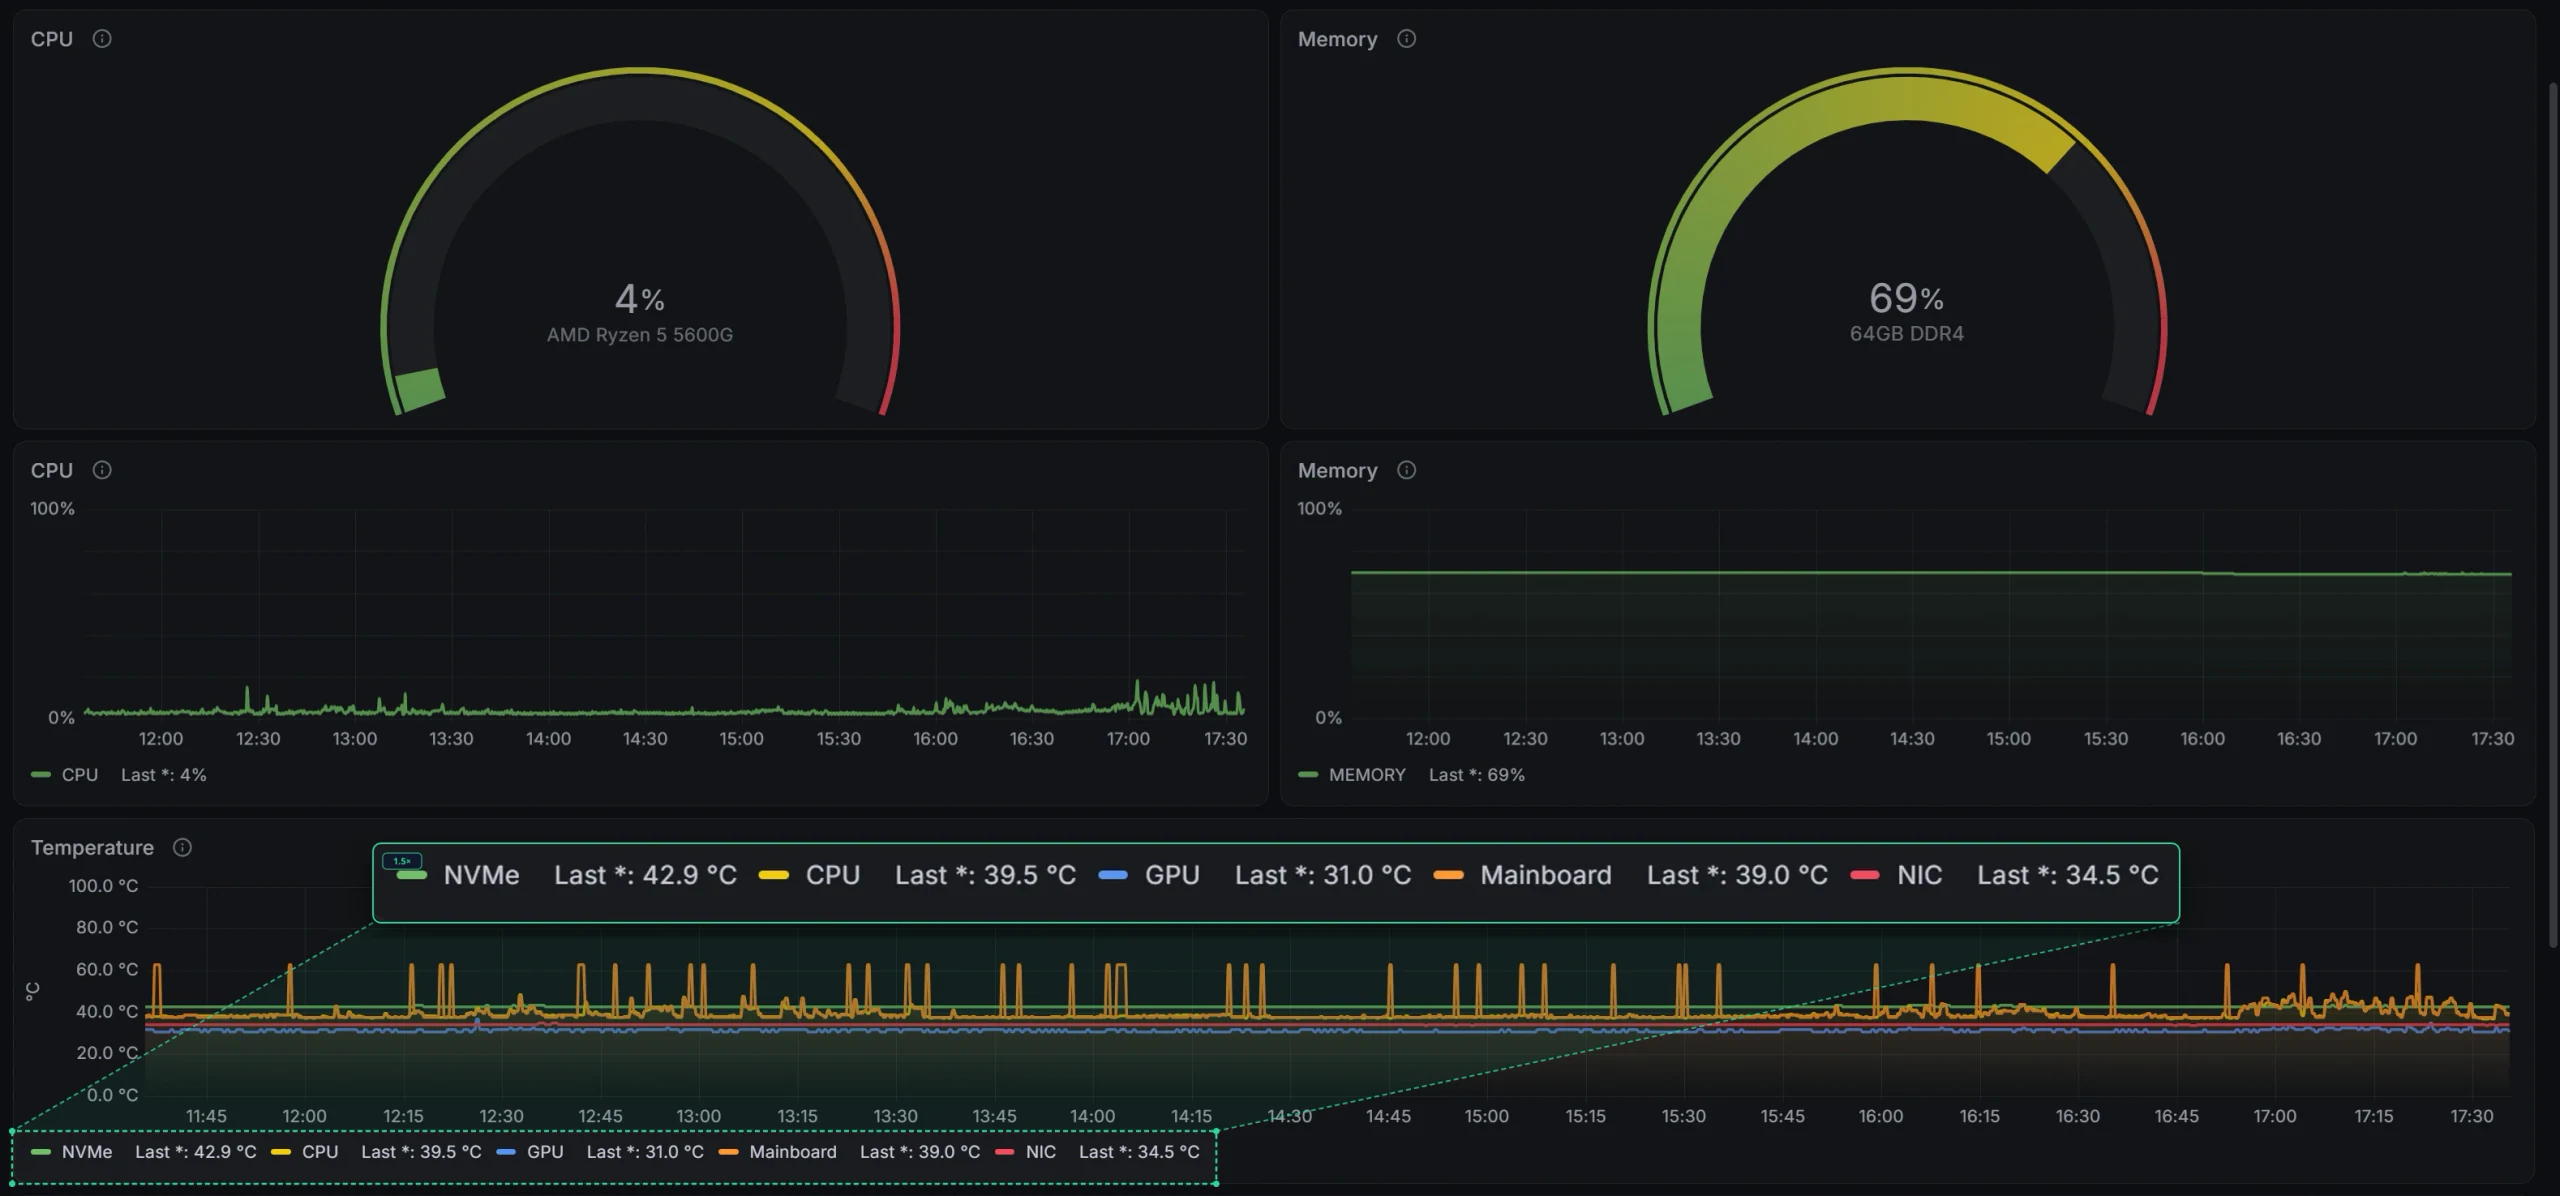Open the Memory graph panel title menu
This screenshot has height=1196, width=2560.
1337,470
